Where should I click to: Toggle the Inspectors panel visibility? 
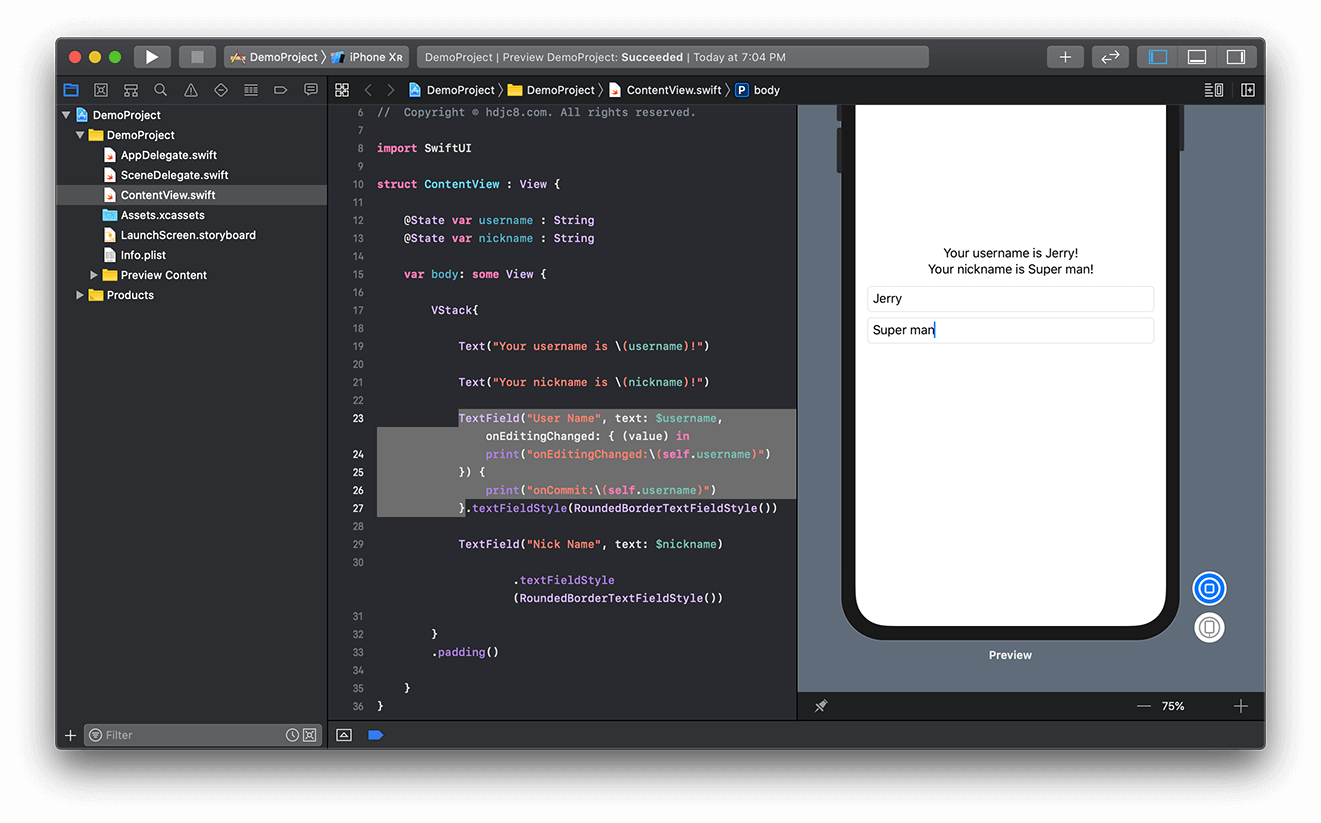[1236, 57]
